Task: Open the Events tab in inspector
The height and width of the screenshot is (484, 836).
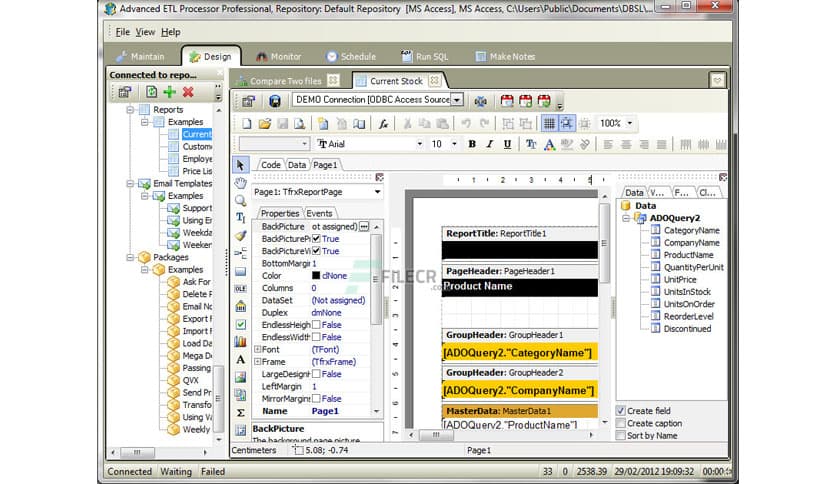Action: tap(319, 213)
